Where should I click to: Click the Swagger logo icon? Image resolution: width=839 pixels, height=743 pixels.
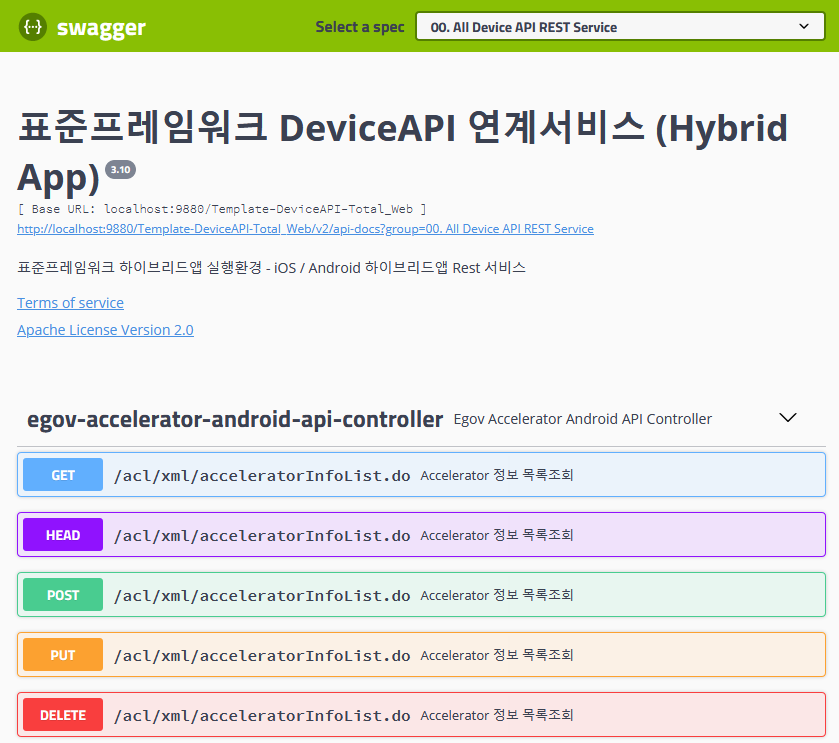click(x=32, y=27)
